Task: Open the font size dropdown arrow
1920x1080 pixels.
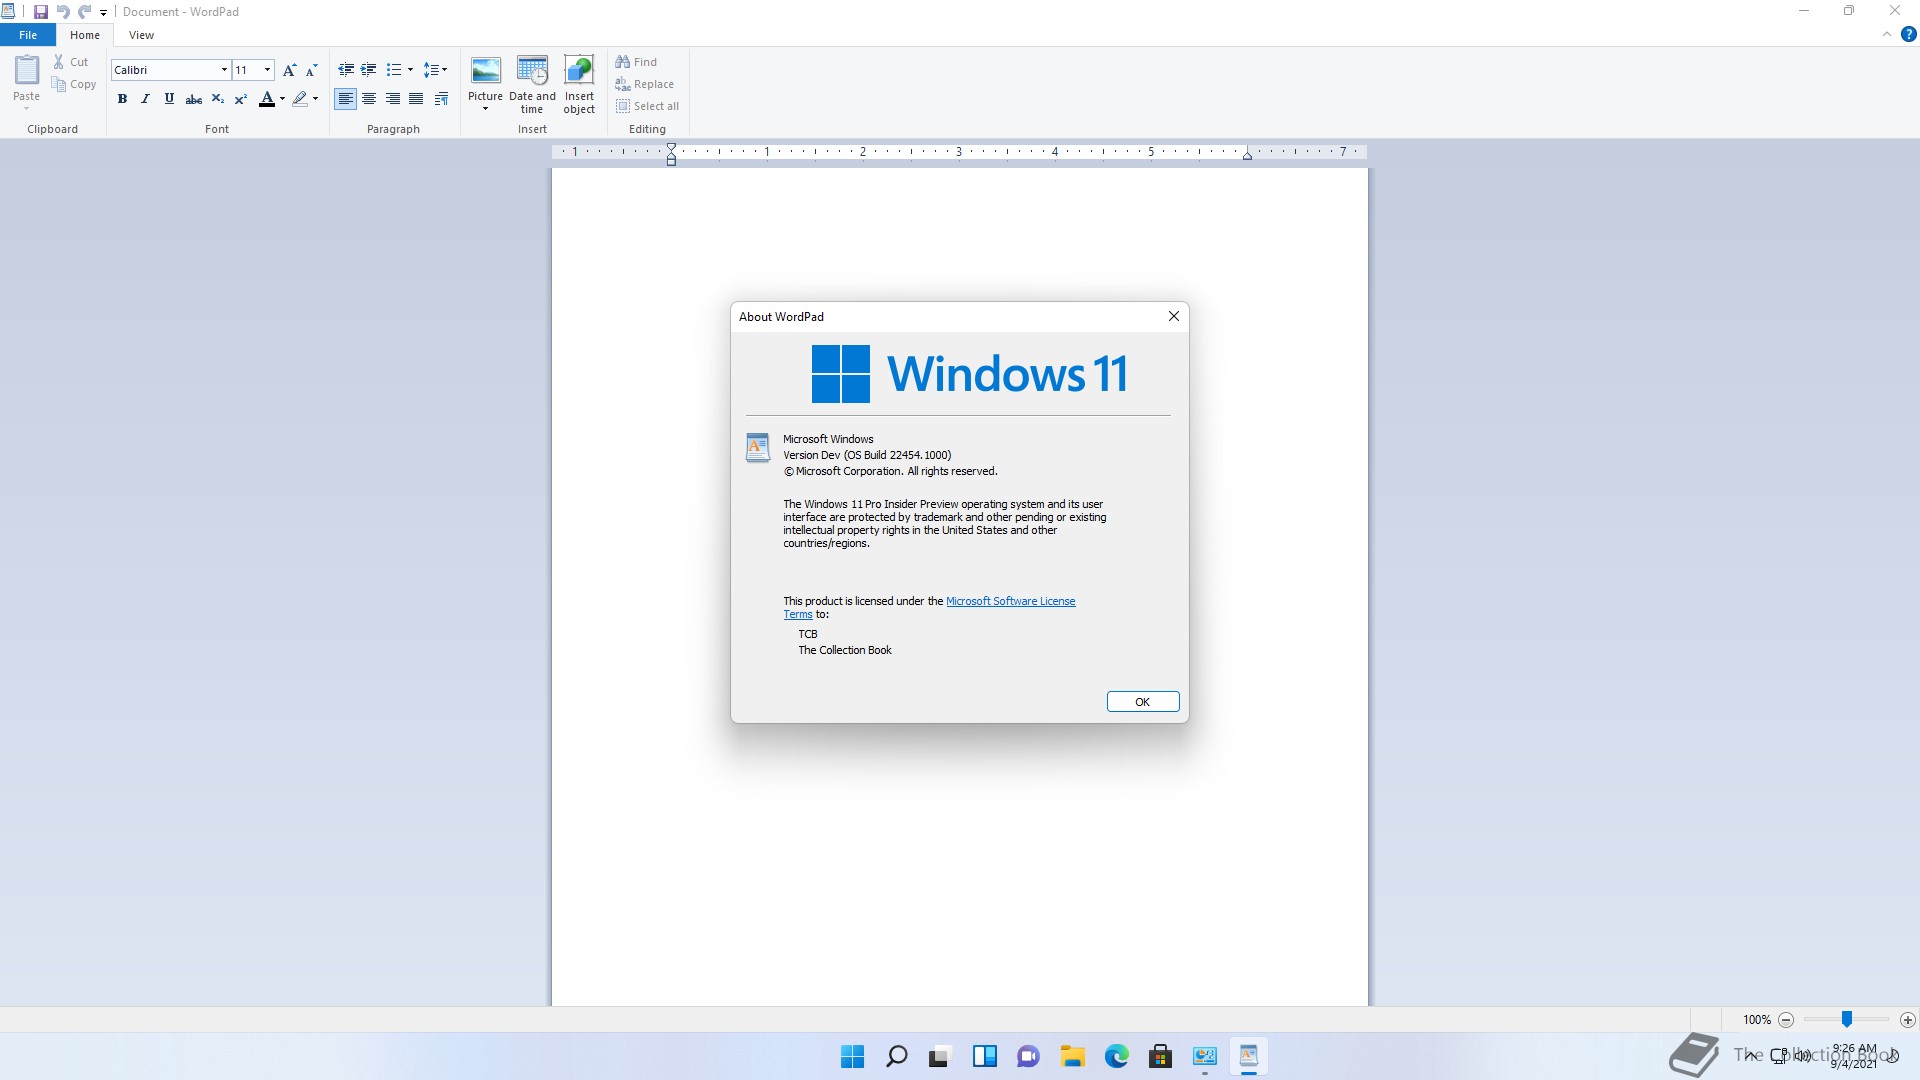Action: 267,70
